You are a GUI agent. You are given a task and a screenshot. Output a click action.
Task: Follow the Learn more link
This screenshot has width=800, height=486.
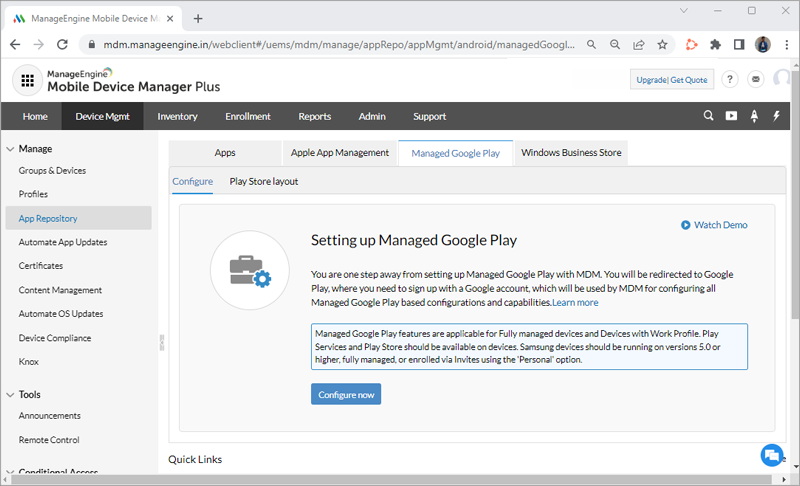click(x=575, y=302)
